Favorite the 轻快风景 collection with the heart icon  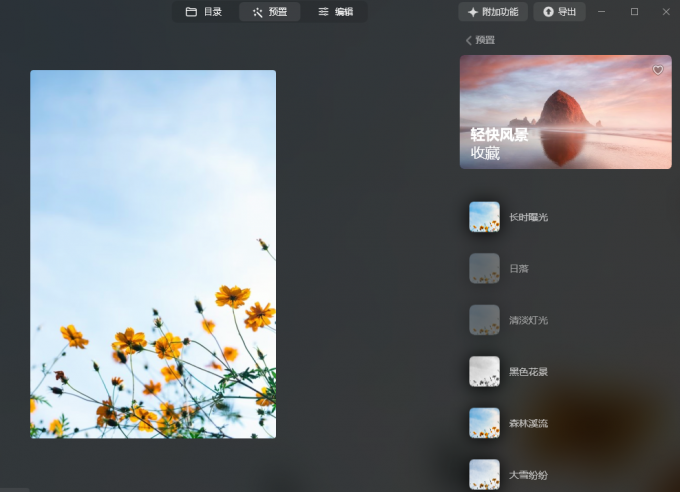pyautogui.click(x=657, y=70)
